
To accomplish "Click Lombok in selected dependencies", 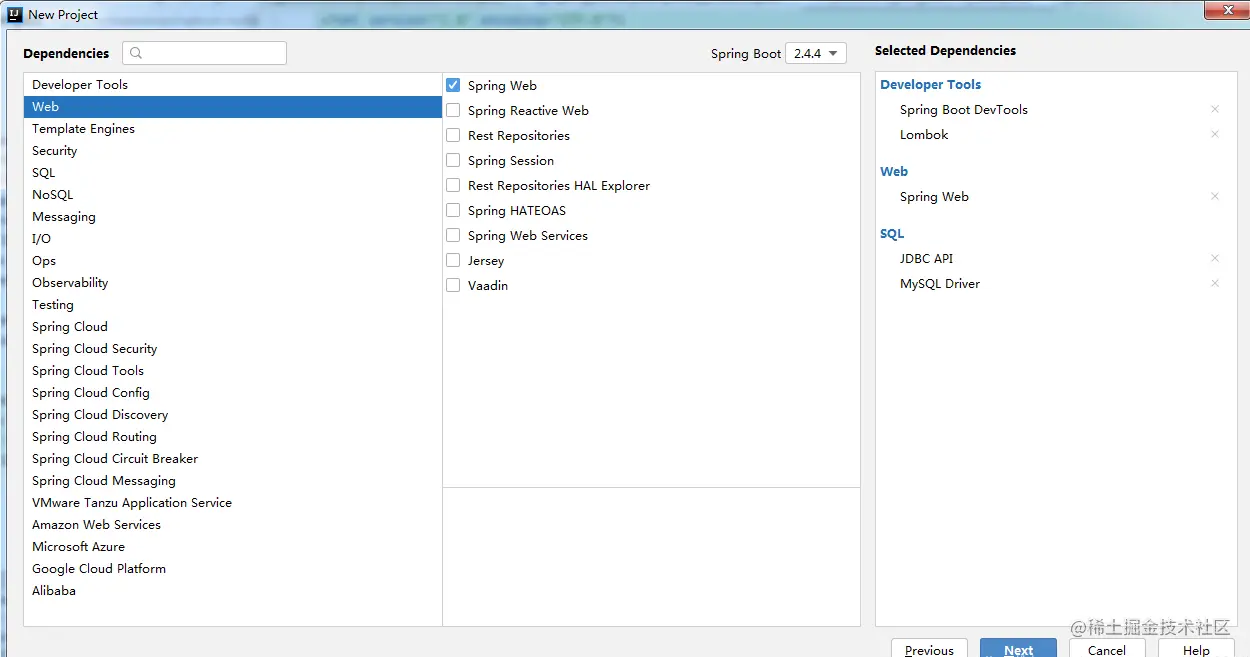I will 924,135.
